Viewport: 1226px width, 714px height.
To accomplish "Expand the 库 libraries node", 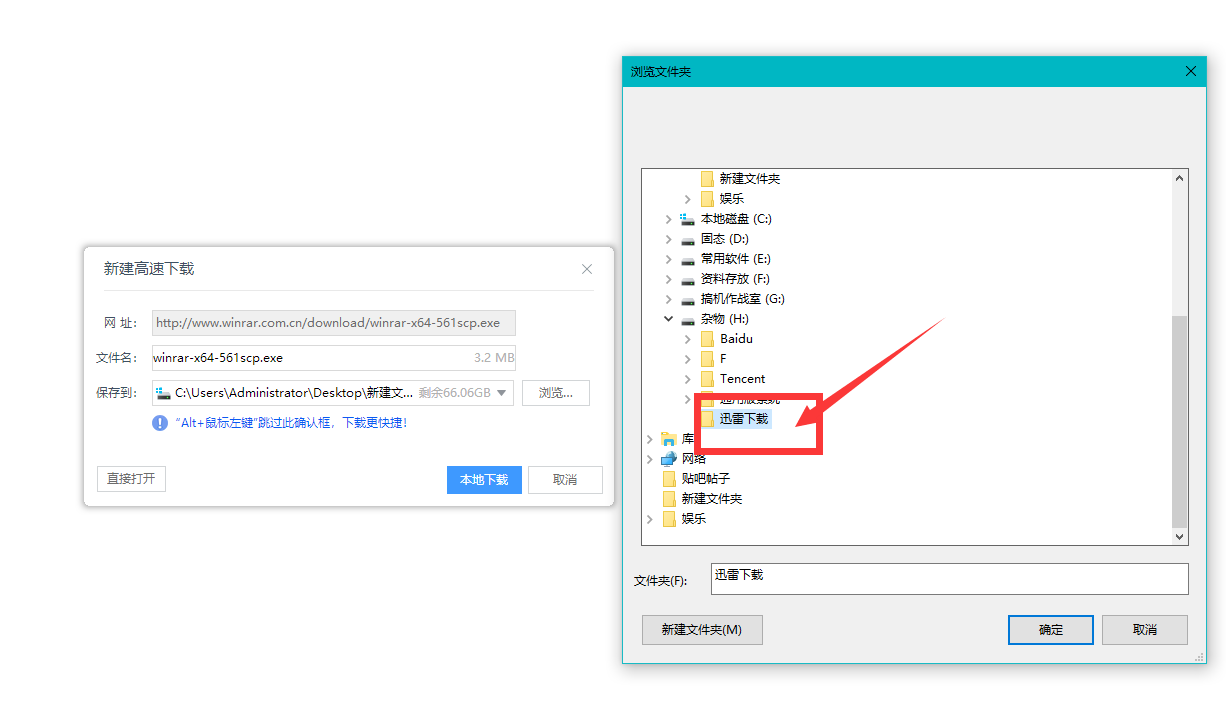I will coord(650,439).
